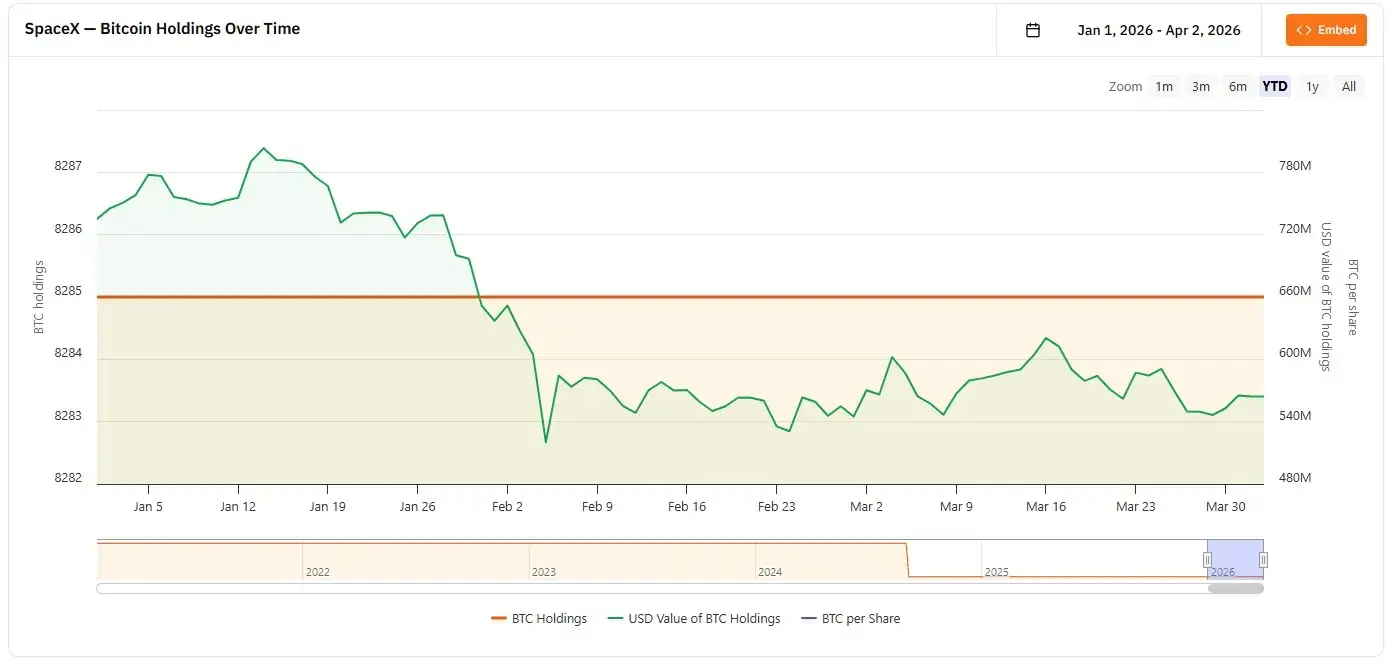
Task: Click the purple BTC per Share legend marker
Action: (x=809, y=619)
